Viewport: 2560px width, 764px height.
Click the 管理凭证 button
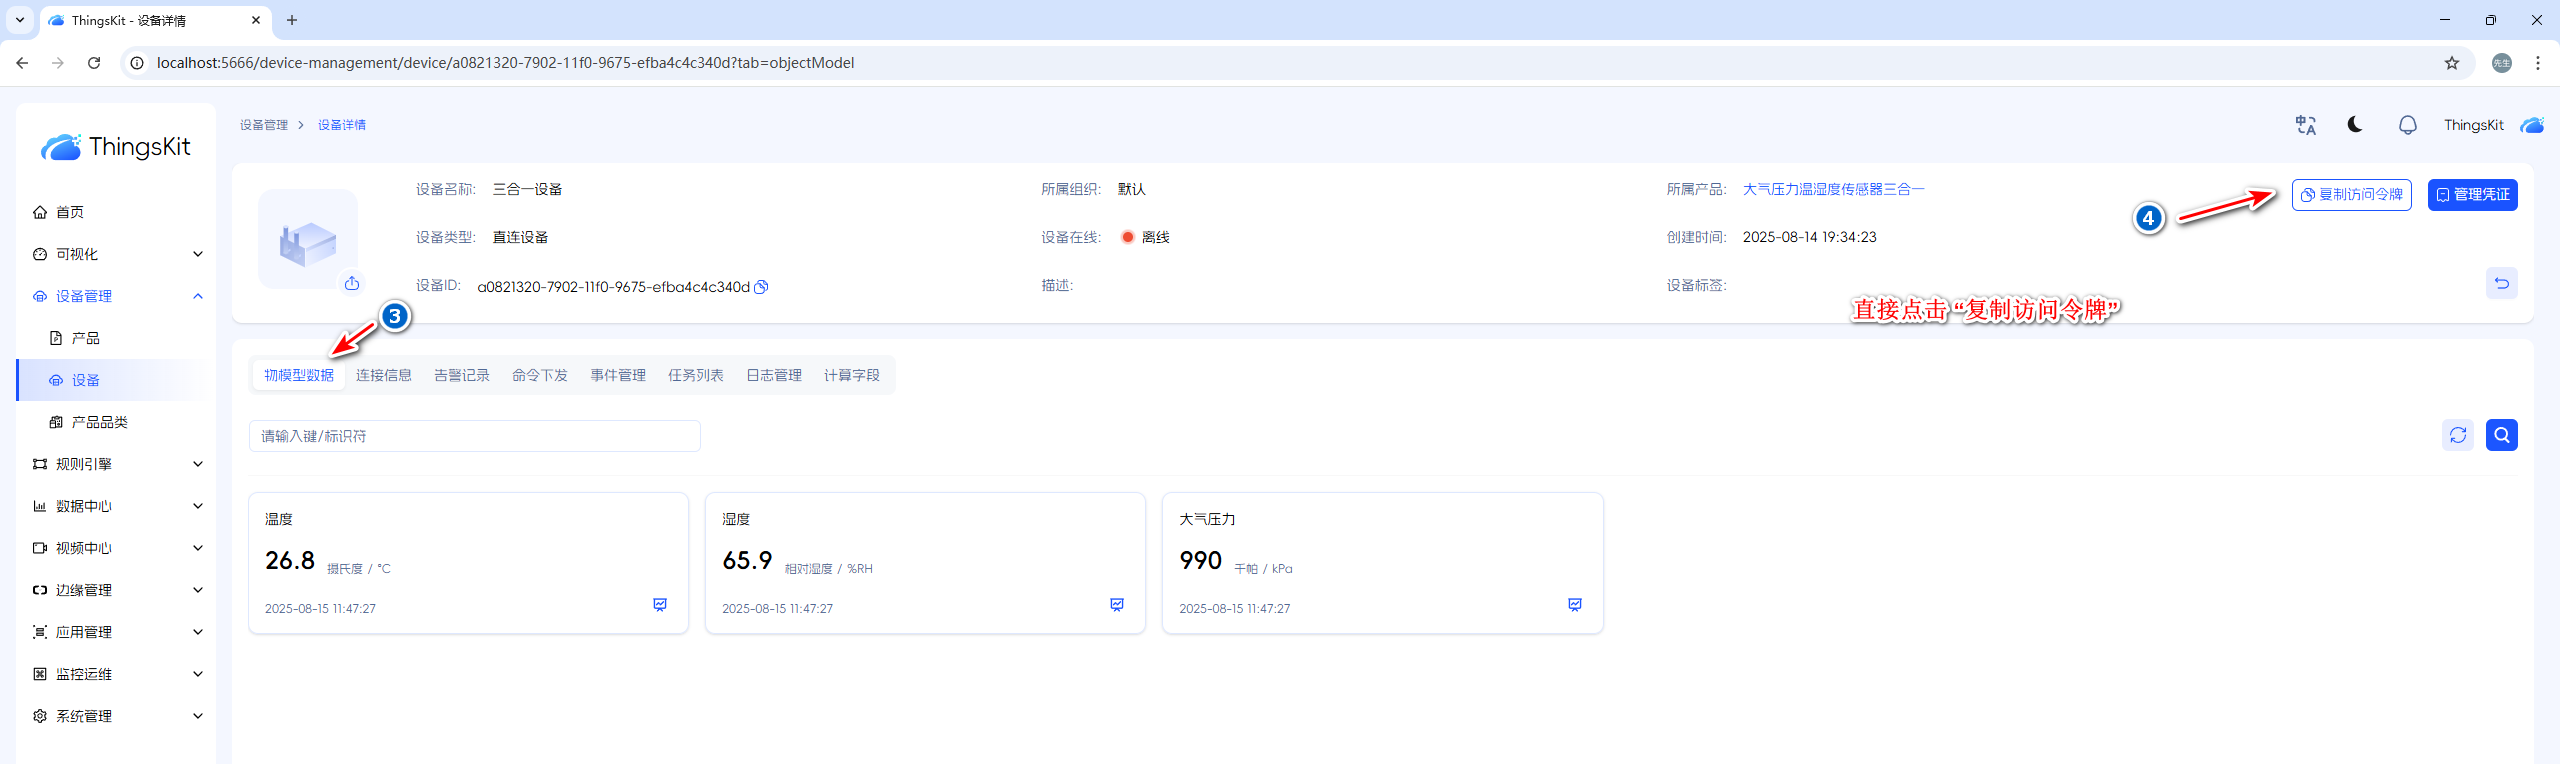click(2472, 195)
